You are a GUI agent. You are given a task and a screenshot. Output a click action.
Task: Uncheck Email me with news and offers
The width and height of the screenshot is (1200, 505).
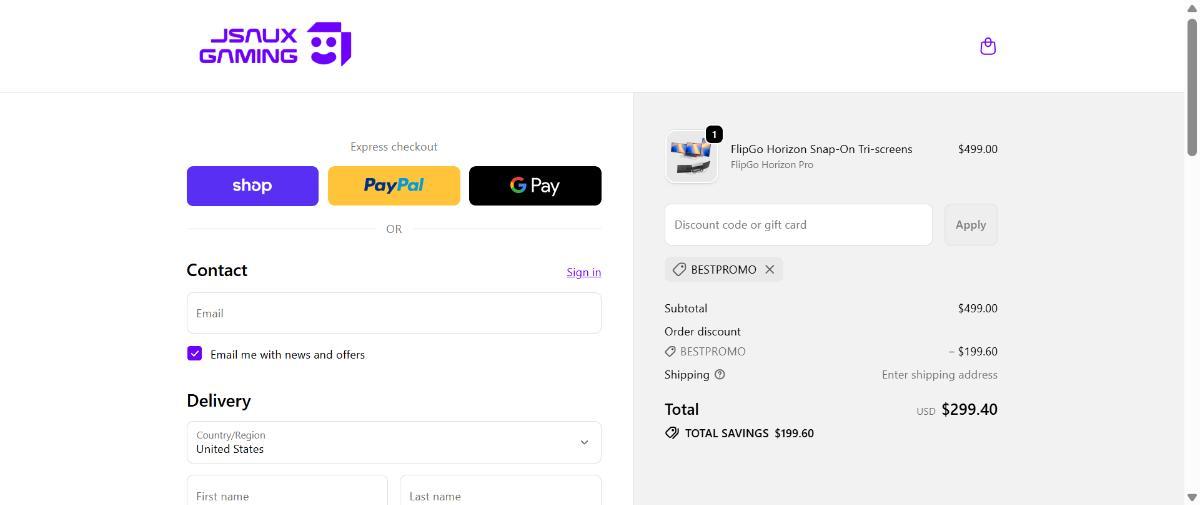[x=195, y=354]
